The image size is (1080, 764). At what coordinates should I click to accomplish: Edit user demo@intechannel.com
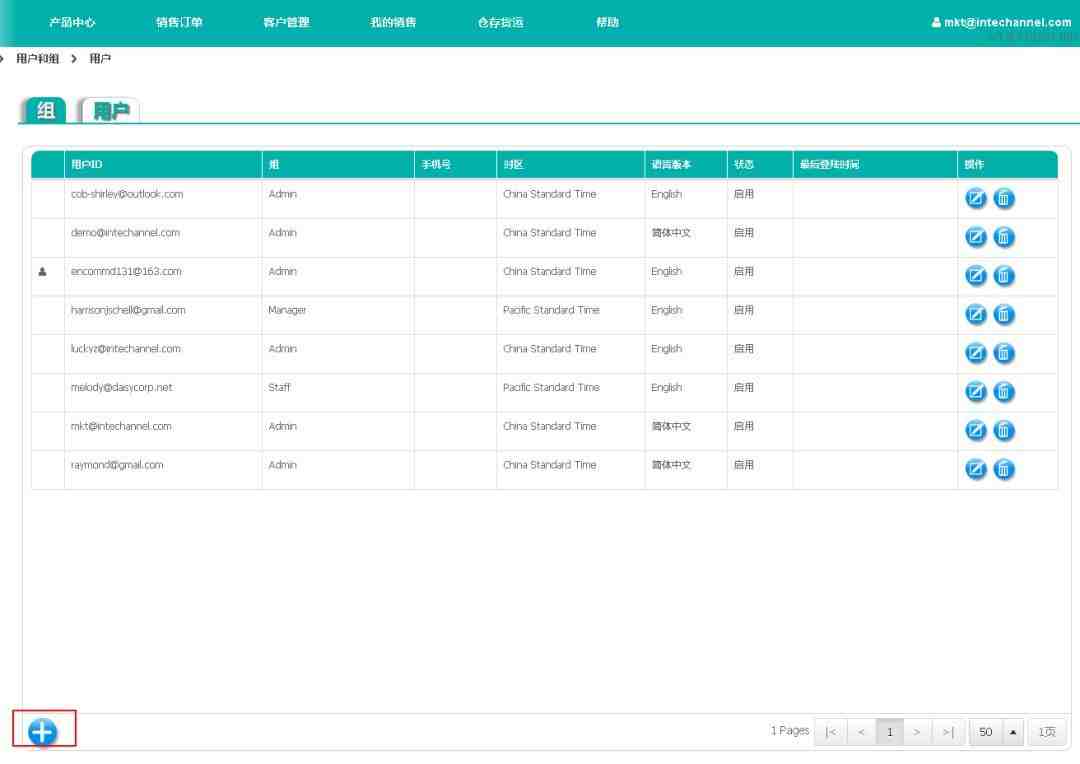pyautogui.click(x=975, y=238)
